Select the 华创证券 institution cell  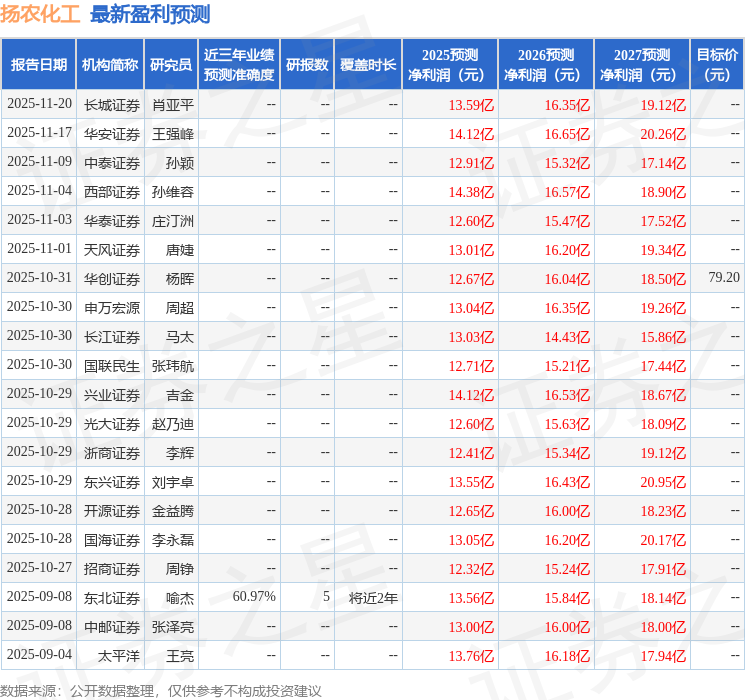pos(112,279)
